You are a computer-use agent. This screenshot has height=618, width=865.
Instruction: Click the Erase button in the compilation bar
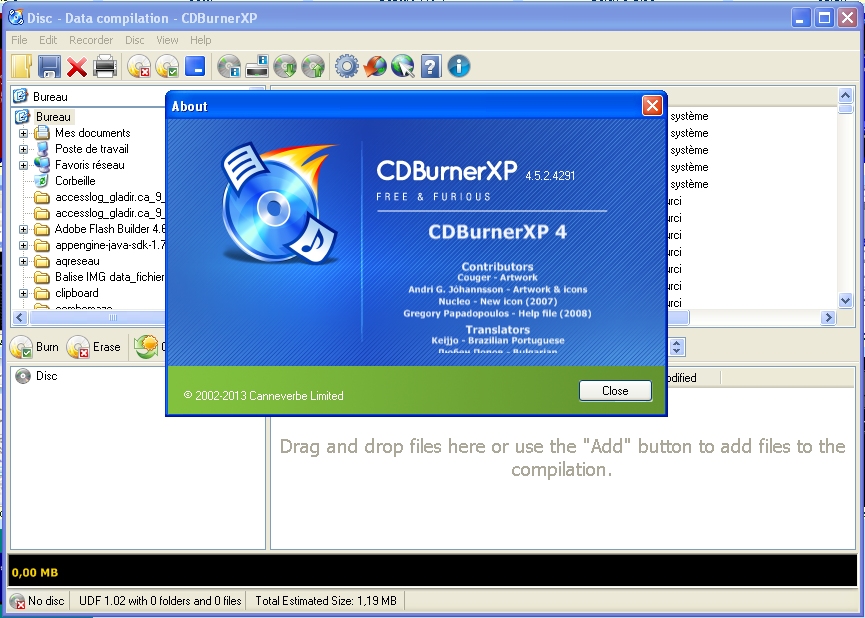tap(94, 347)
